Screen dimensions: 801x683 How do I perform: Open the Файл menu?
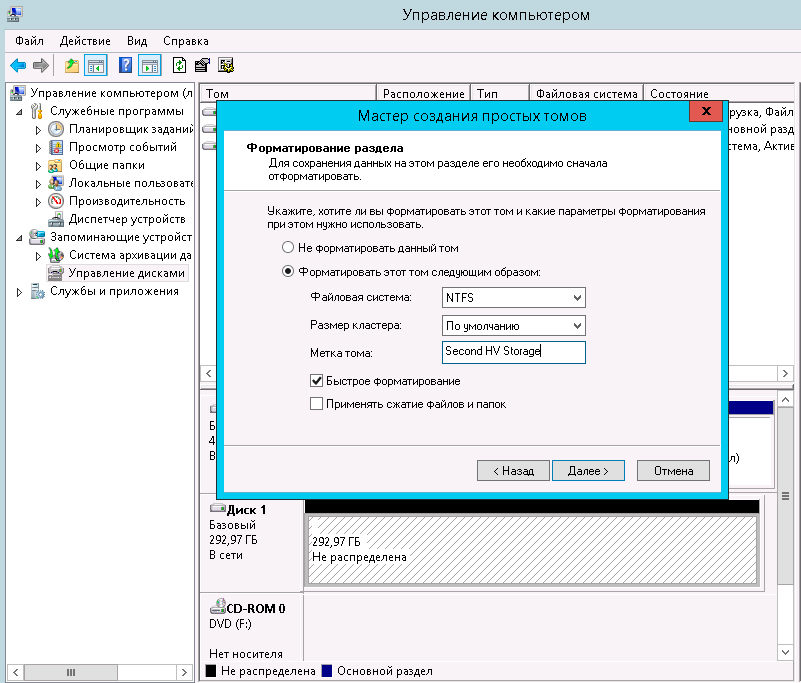click(29, 41)
